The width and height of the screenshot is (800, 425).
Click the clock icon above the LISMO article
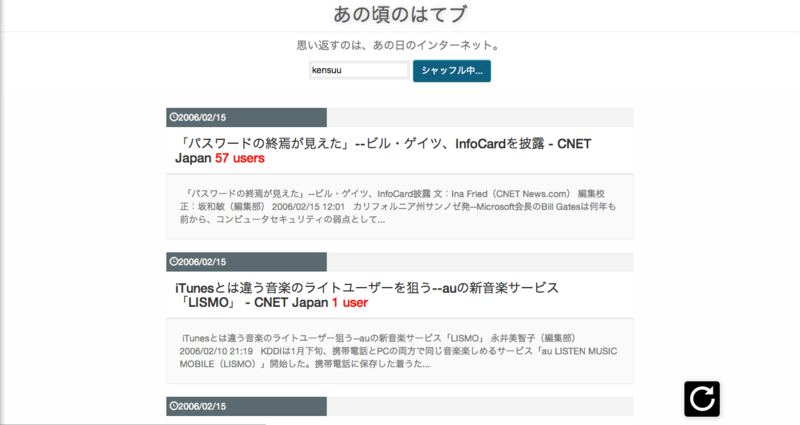(x=173, y=262)
